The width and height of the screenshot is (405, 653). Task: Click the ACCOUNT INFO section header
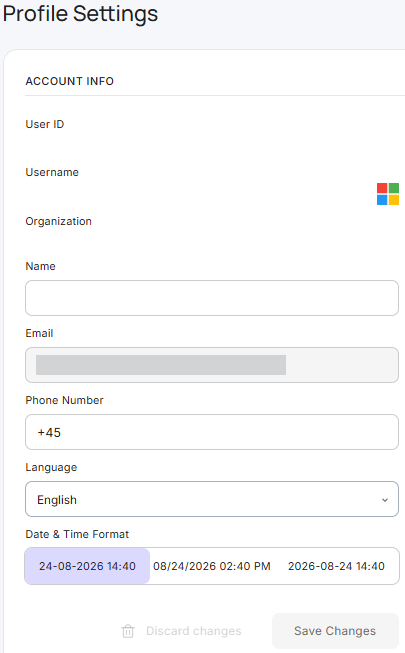pos(70,81)
